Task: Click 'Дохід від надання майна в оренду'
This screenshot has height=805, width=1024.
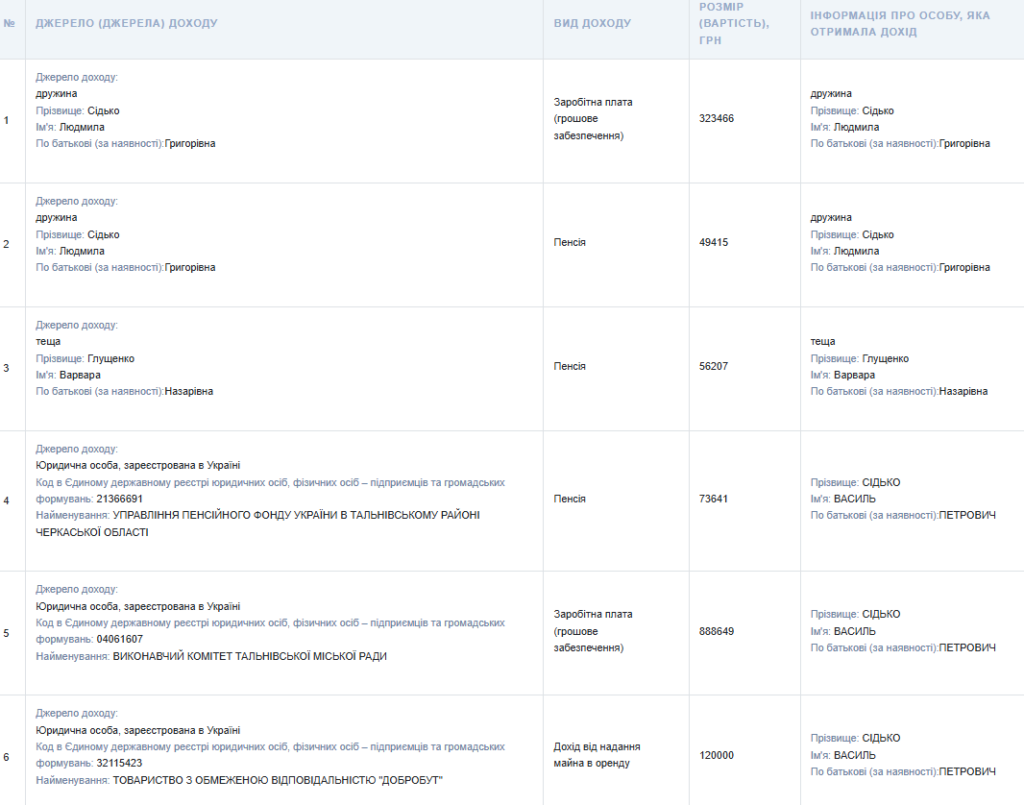Action: click(x=597, y=755)
